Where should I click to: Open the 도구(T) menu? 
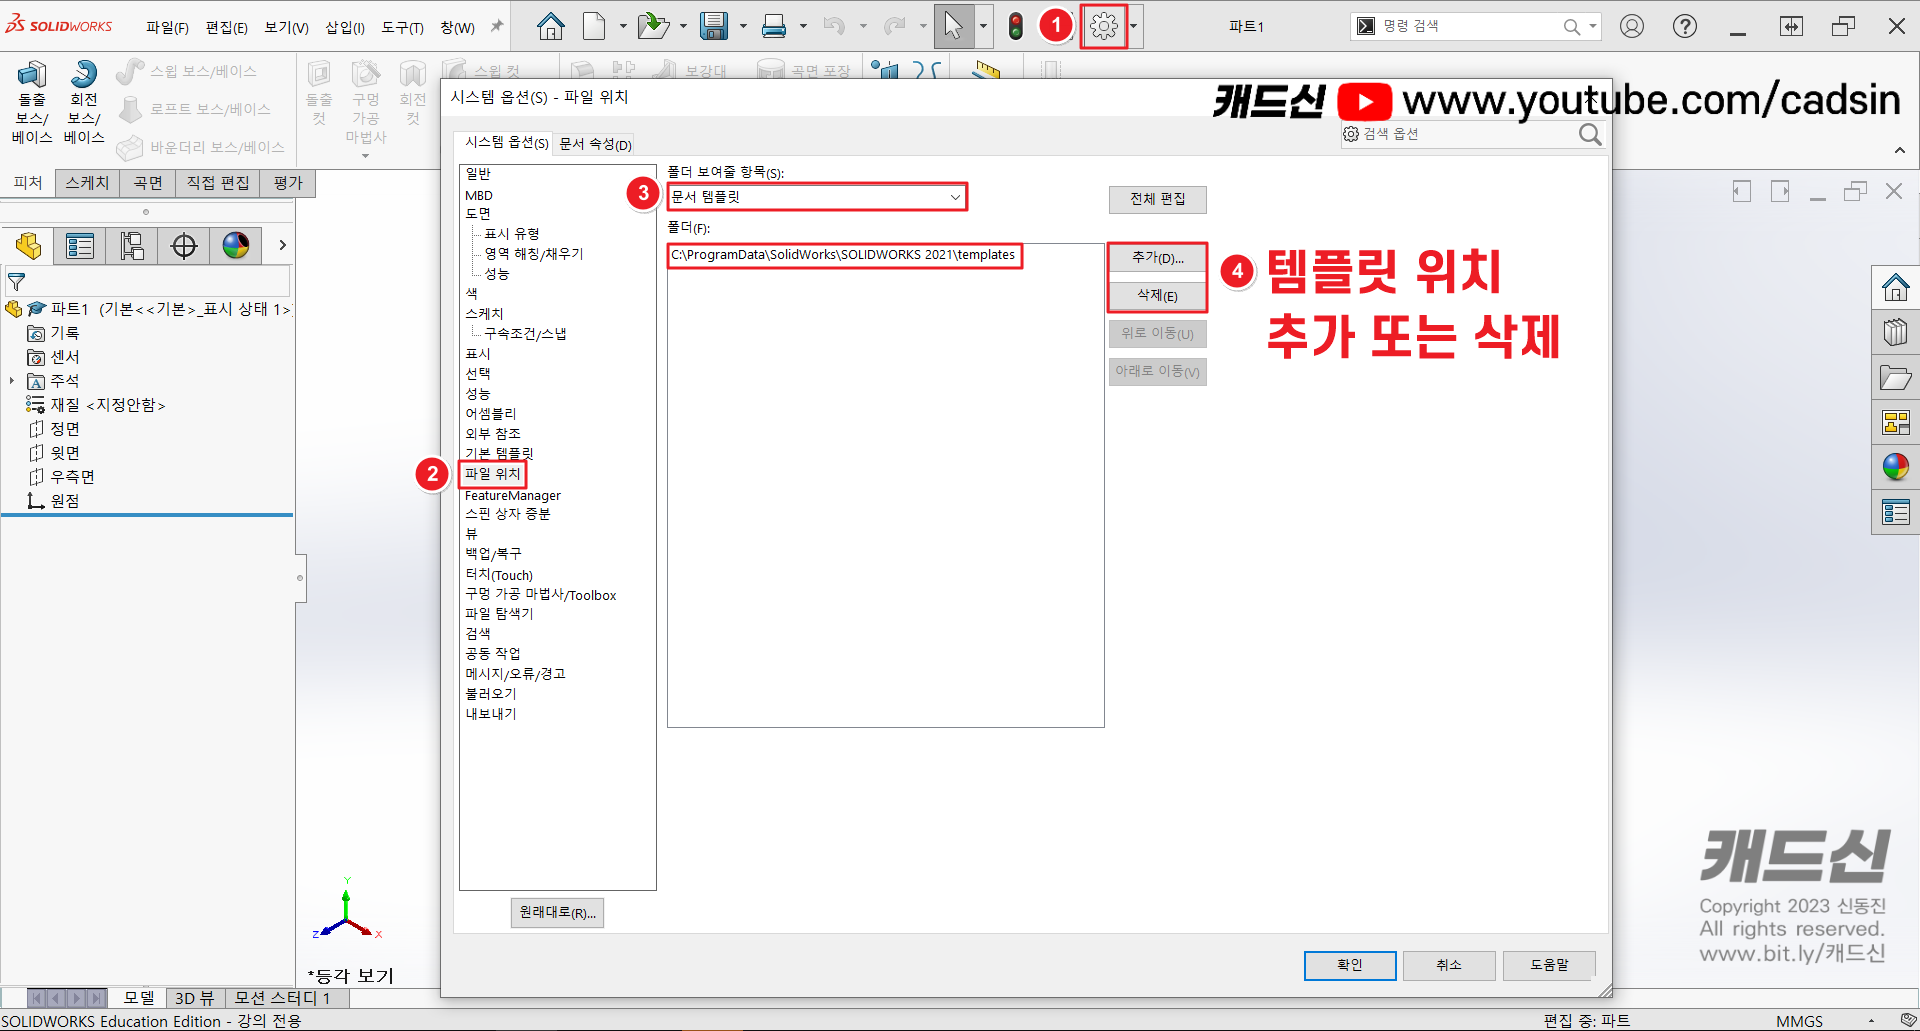coord(402,27)
